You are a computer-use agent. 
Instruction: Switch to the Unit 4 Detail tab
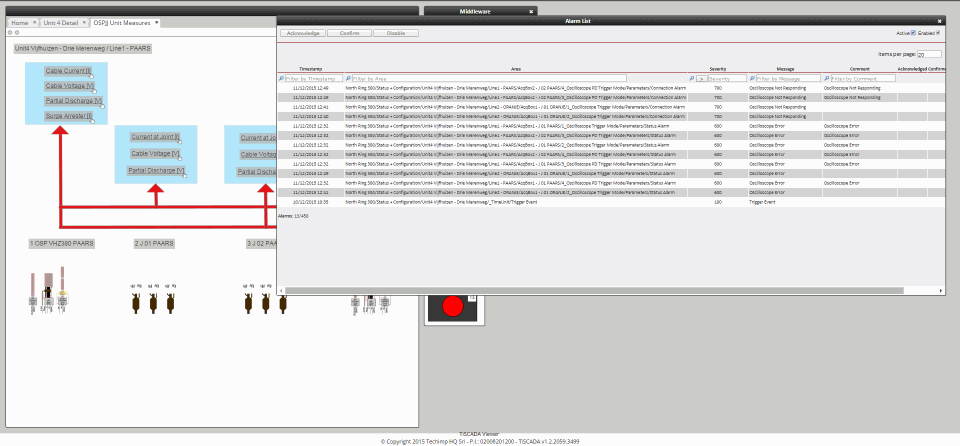pyautogui.click(x=60, y=22)
